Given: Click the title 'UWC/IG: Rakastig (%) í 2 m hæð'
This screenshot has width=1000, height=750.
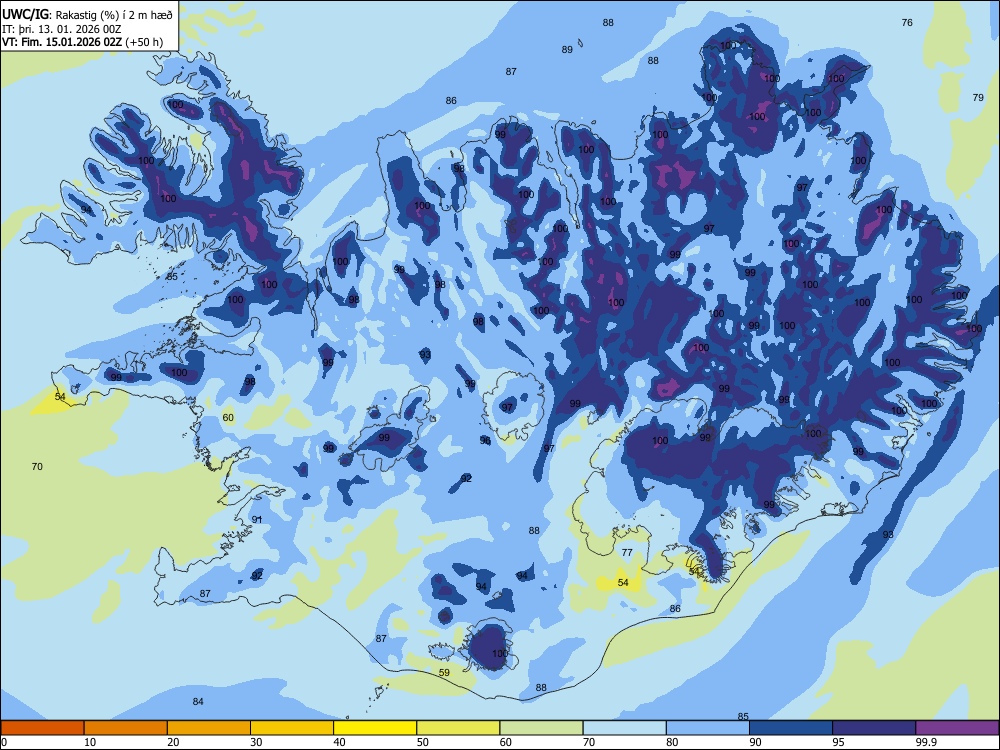Looking at the screenshot, I should [87, 15].
